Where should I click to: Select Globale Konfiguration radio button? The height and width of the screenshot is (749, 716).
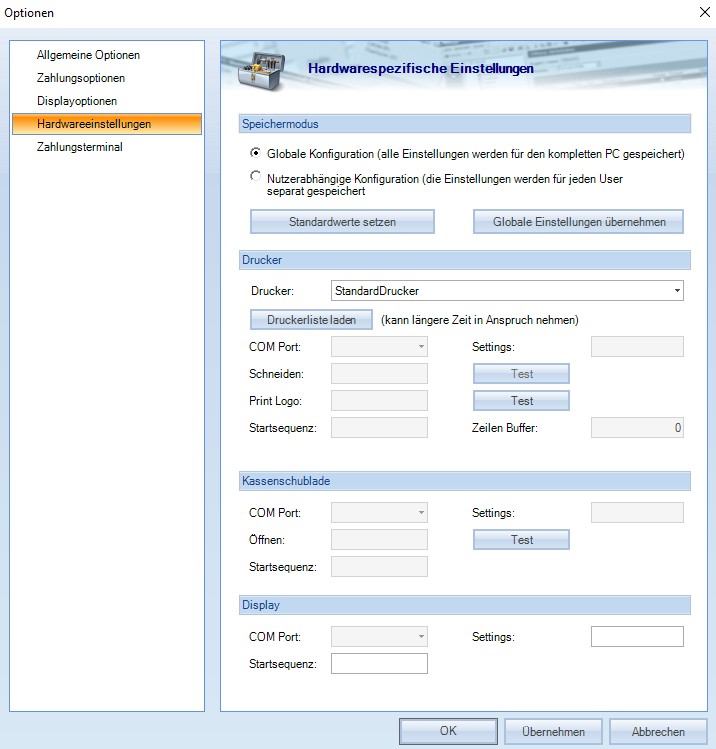(255, 154)
